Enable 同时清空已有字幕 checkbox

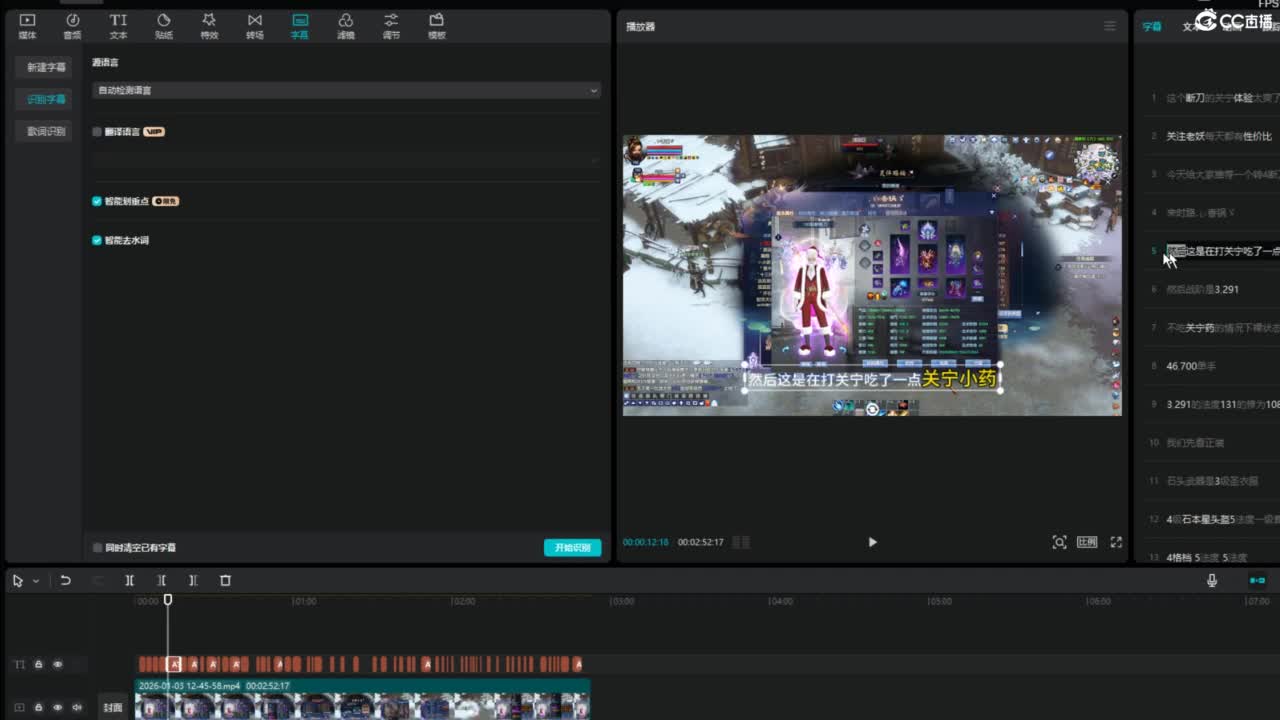97,548
